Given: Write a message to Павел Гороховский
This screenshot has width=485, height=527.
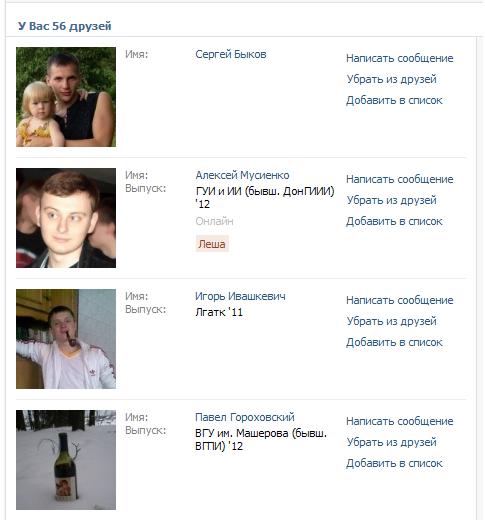Looking at the screenshot, I should (400, 421).
